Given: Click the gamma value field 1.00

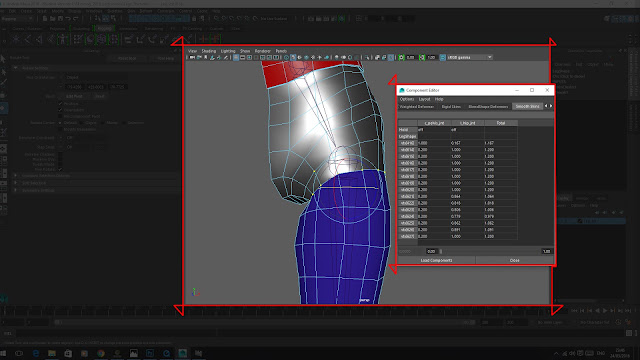Looking at the screenshot, I should tap(431, 58).
